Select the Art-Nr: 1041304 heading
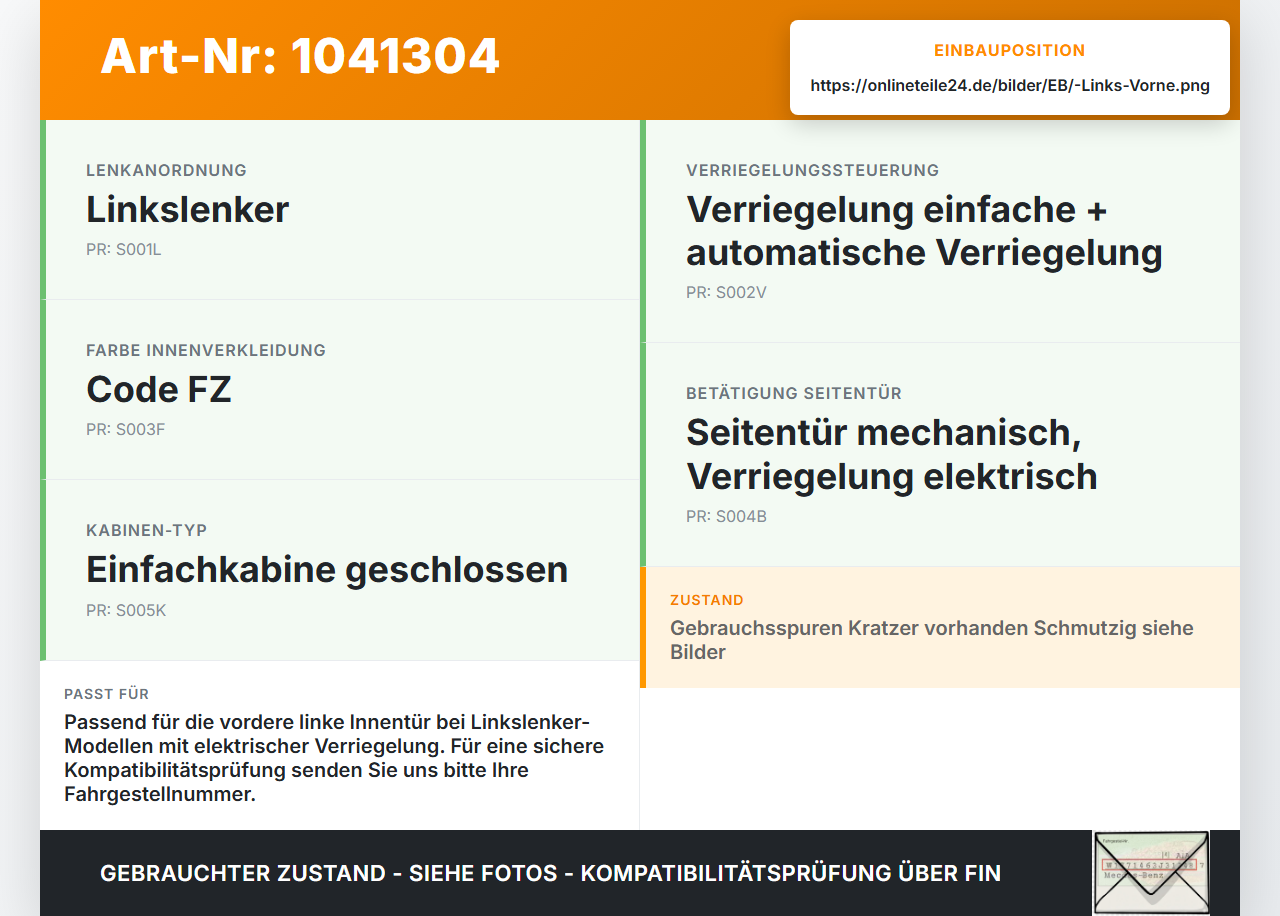Viewport: 1280px width, 916px height. pos(300,56)
